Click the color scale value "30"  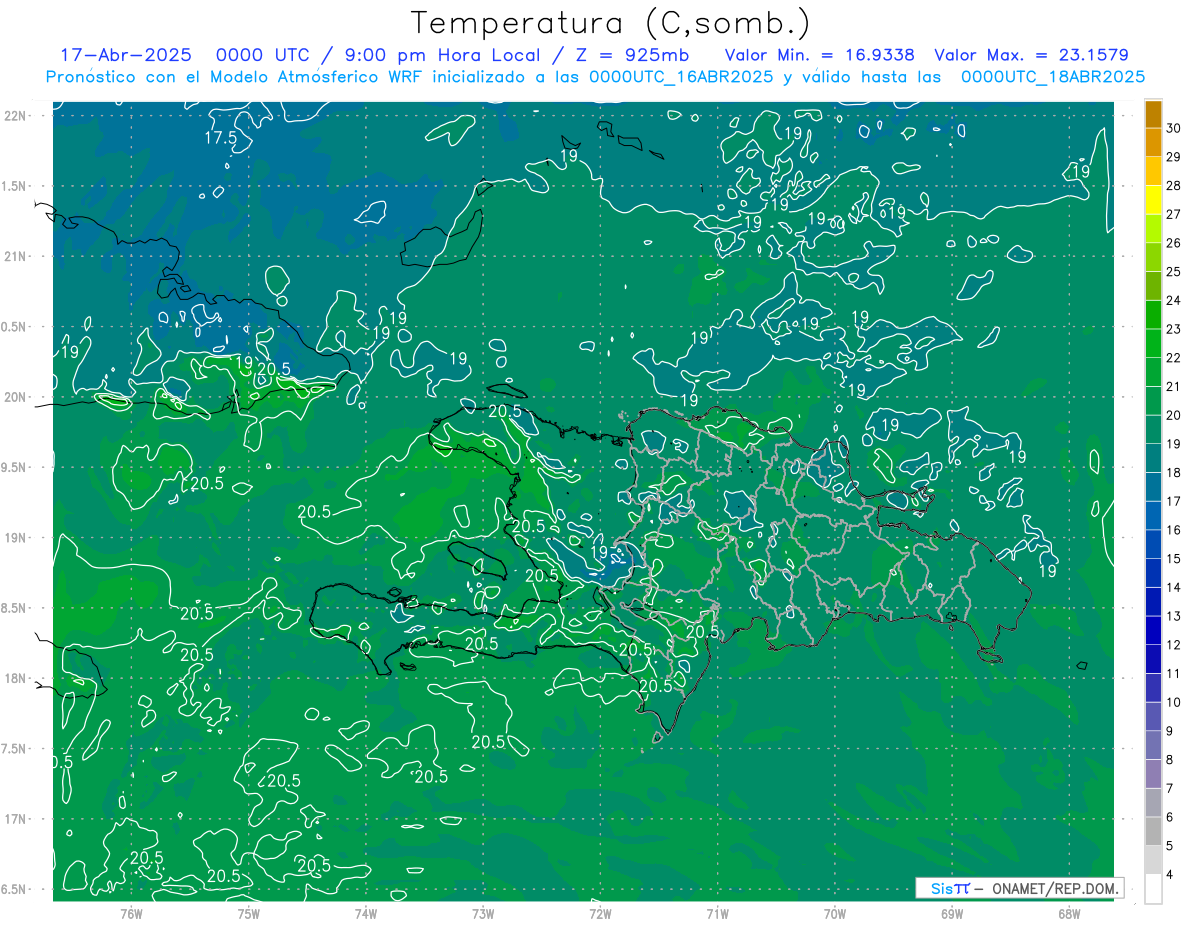tap(1174, 127)
